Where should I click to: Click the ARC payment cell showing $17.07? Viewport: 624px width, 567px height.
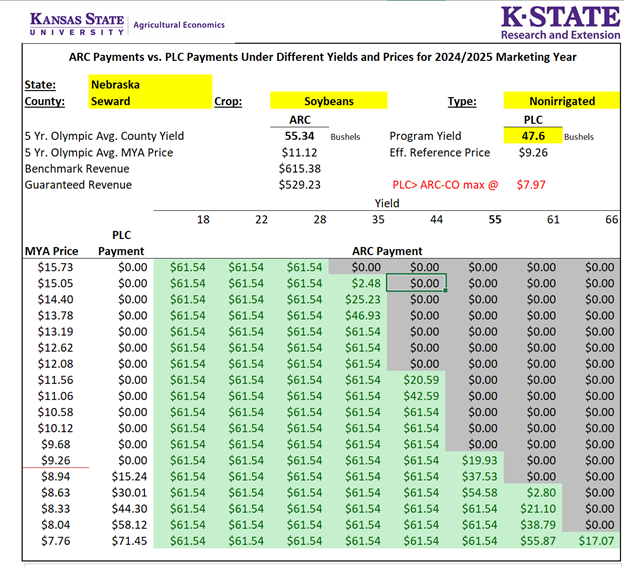600,541
